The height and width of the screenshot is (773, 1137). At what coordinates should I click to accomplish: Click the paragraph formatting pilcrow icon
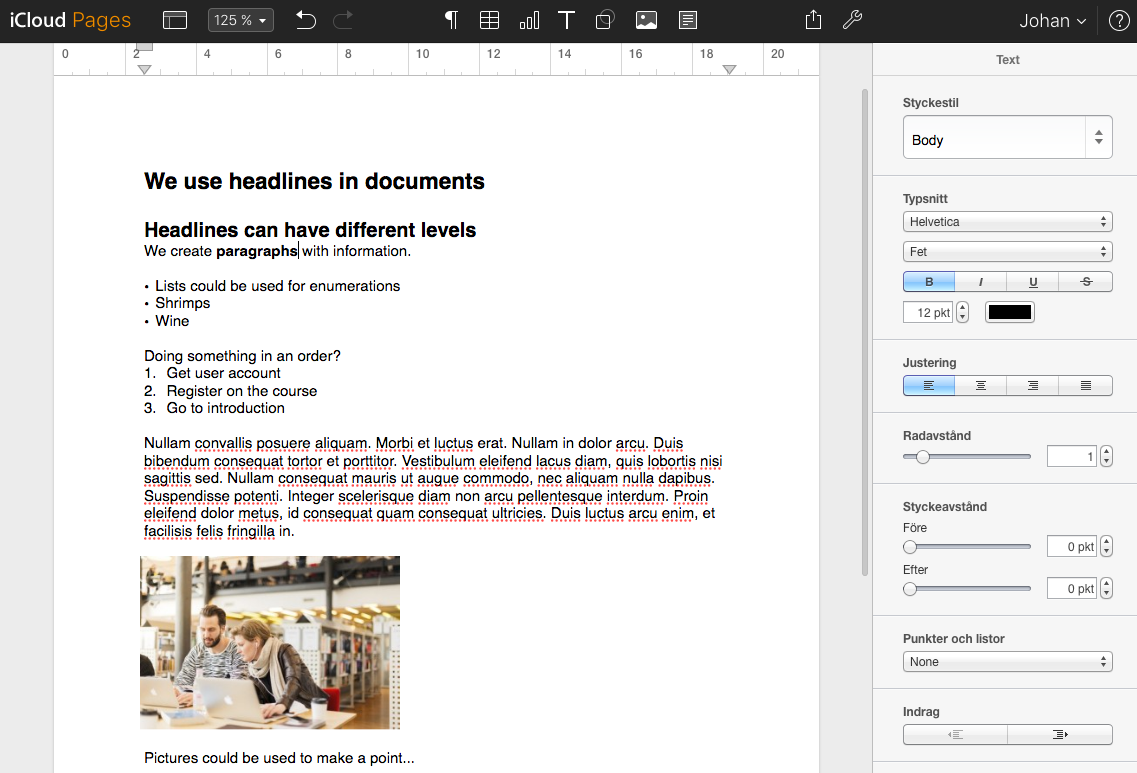tap(451, 20)
